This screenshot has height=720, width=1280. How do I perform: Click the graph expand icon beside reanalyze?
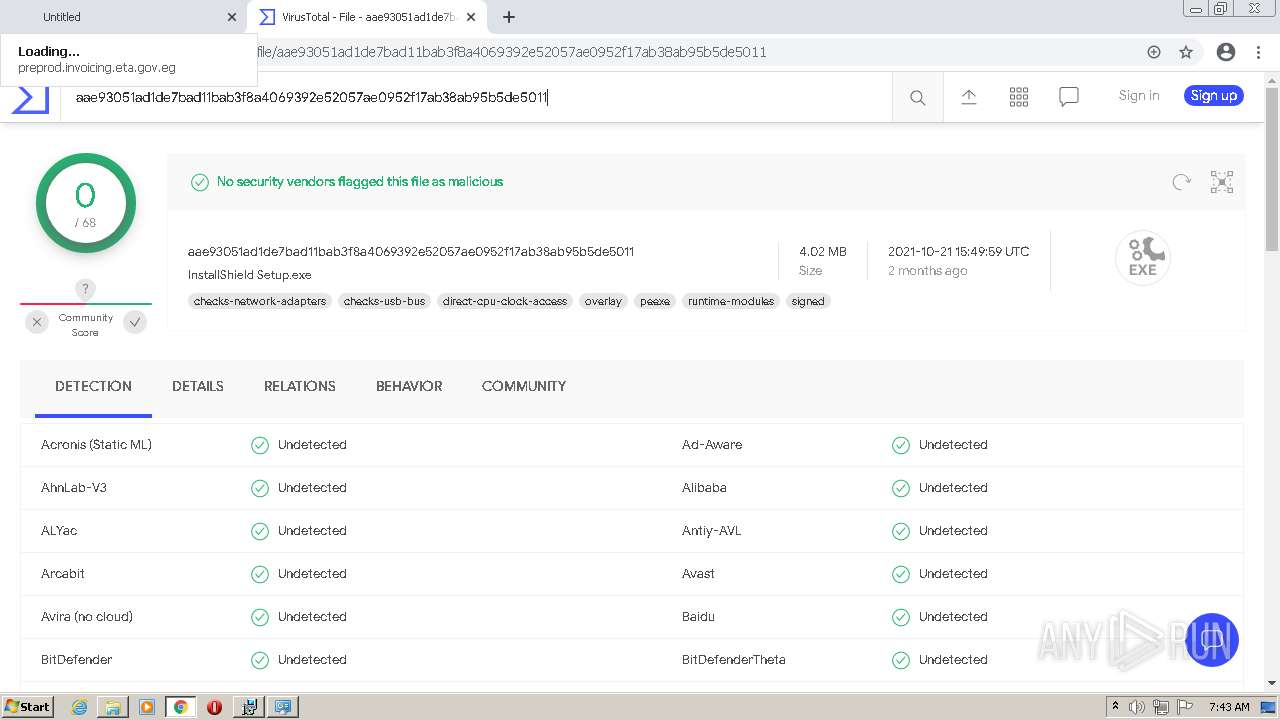tap(1221, 181)
